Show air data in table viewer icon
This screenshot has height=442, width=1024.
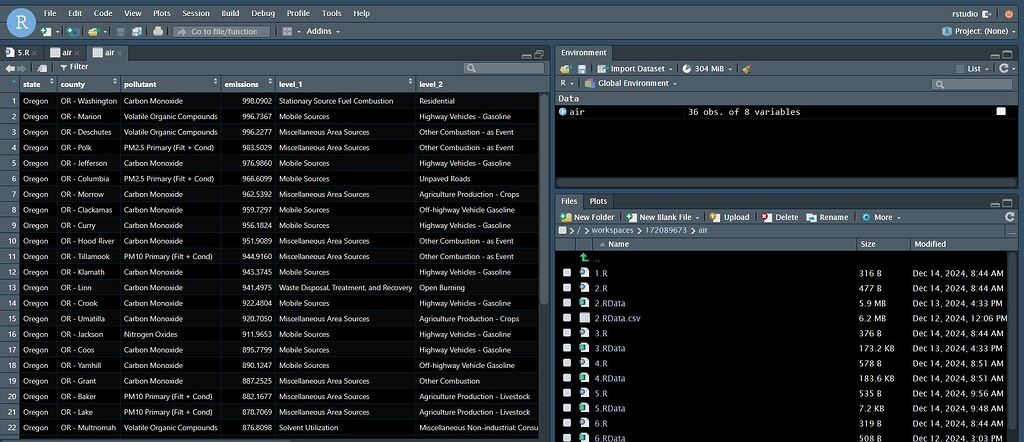1000,112
